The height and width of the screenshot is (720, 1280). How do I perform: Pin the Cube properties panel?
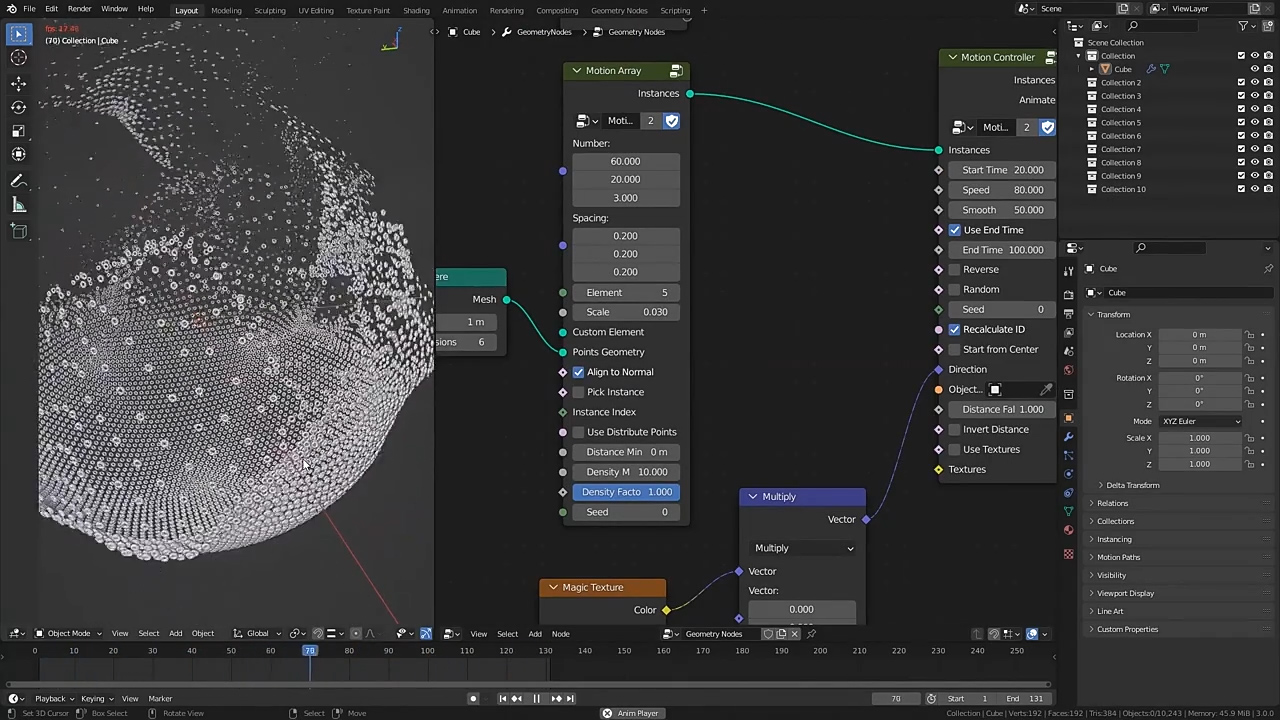coord(1268,269)
